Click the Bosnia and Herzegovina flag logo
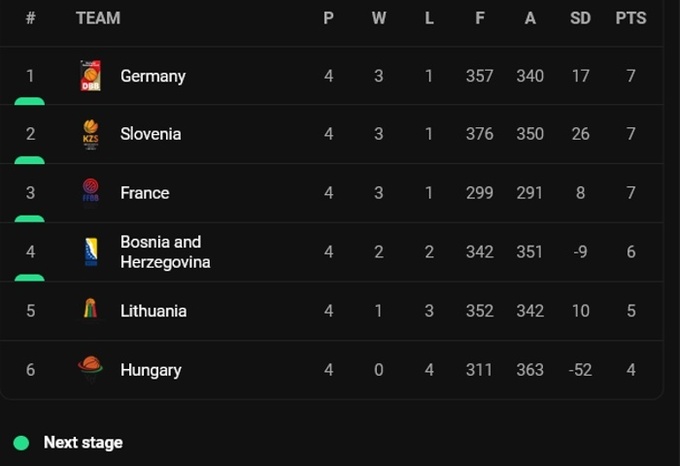Image resolution: width=680 pixels, height=466 pixels. tap(90, 251)
